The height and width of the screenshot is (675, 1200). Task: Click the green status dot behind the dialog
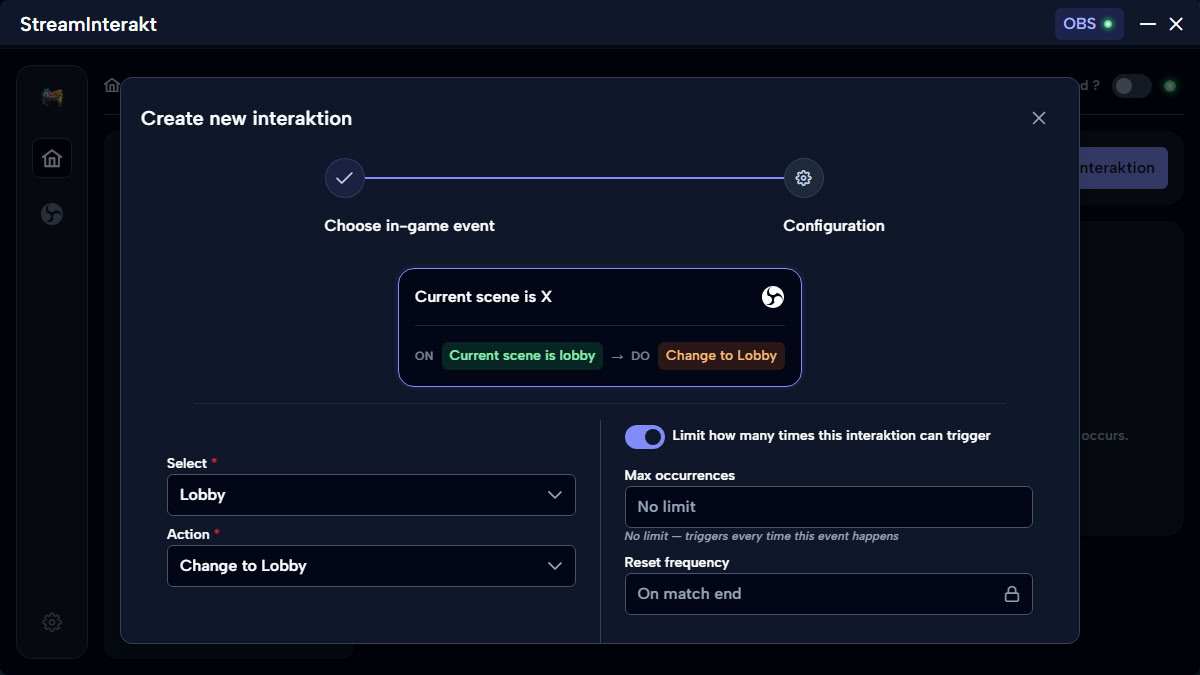(1170, 86)
